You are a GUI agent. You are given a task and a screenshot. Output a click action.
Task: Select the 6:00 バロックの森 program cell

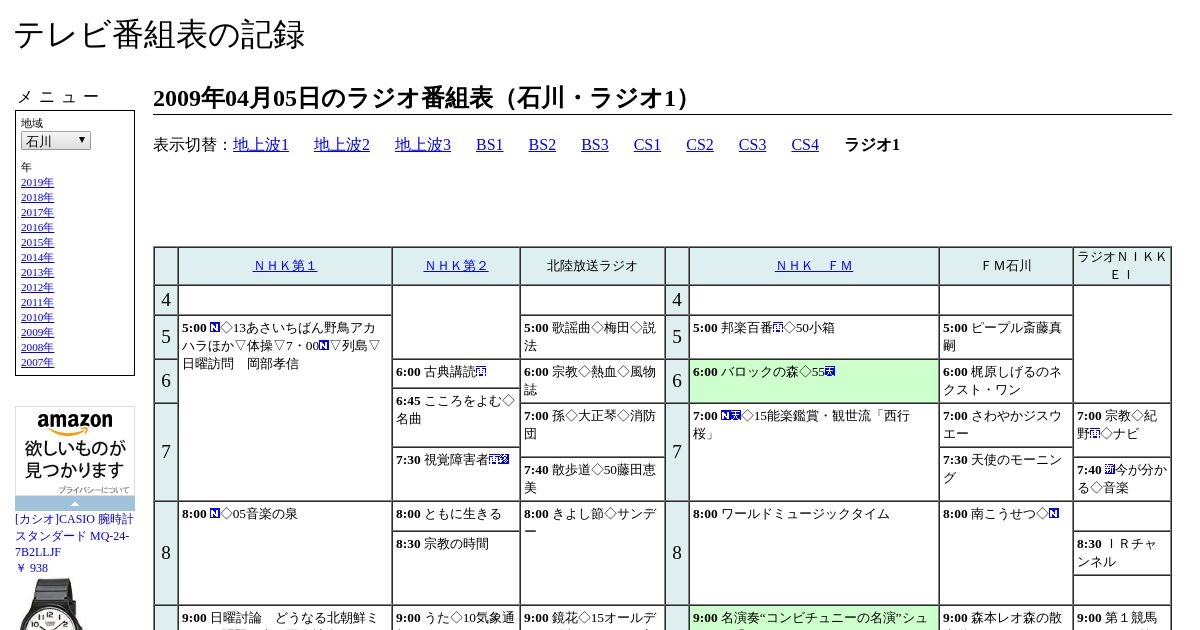click(x=814, y=382)
